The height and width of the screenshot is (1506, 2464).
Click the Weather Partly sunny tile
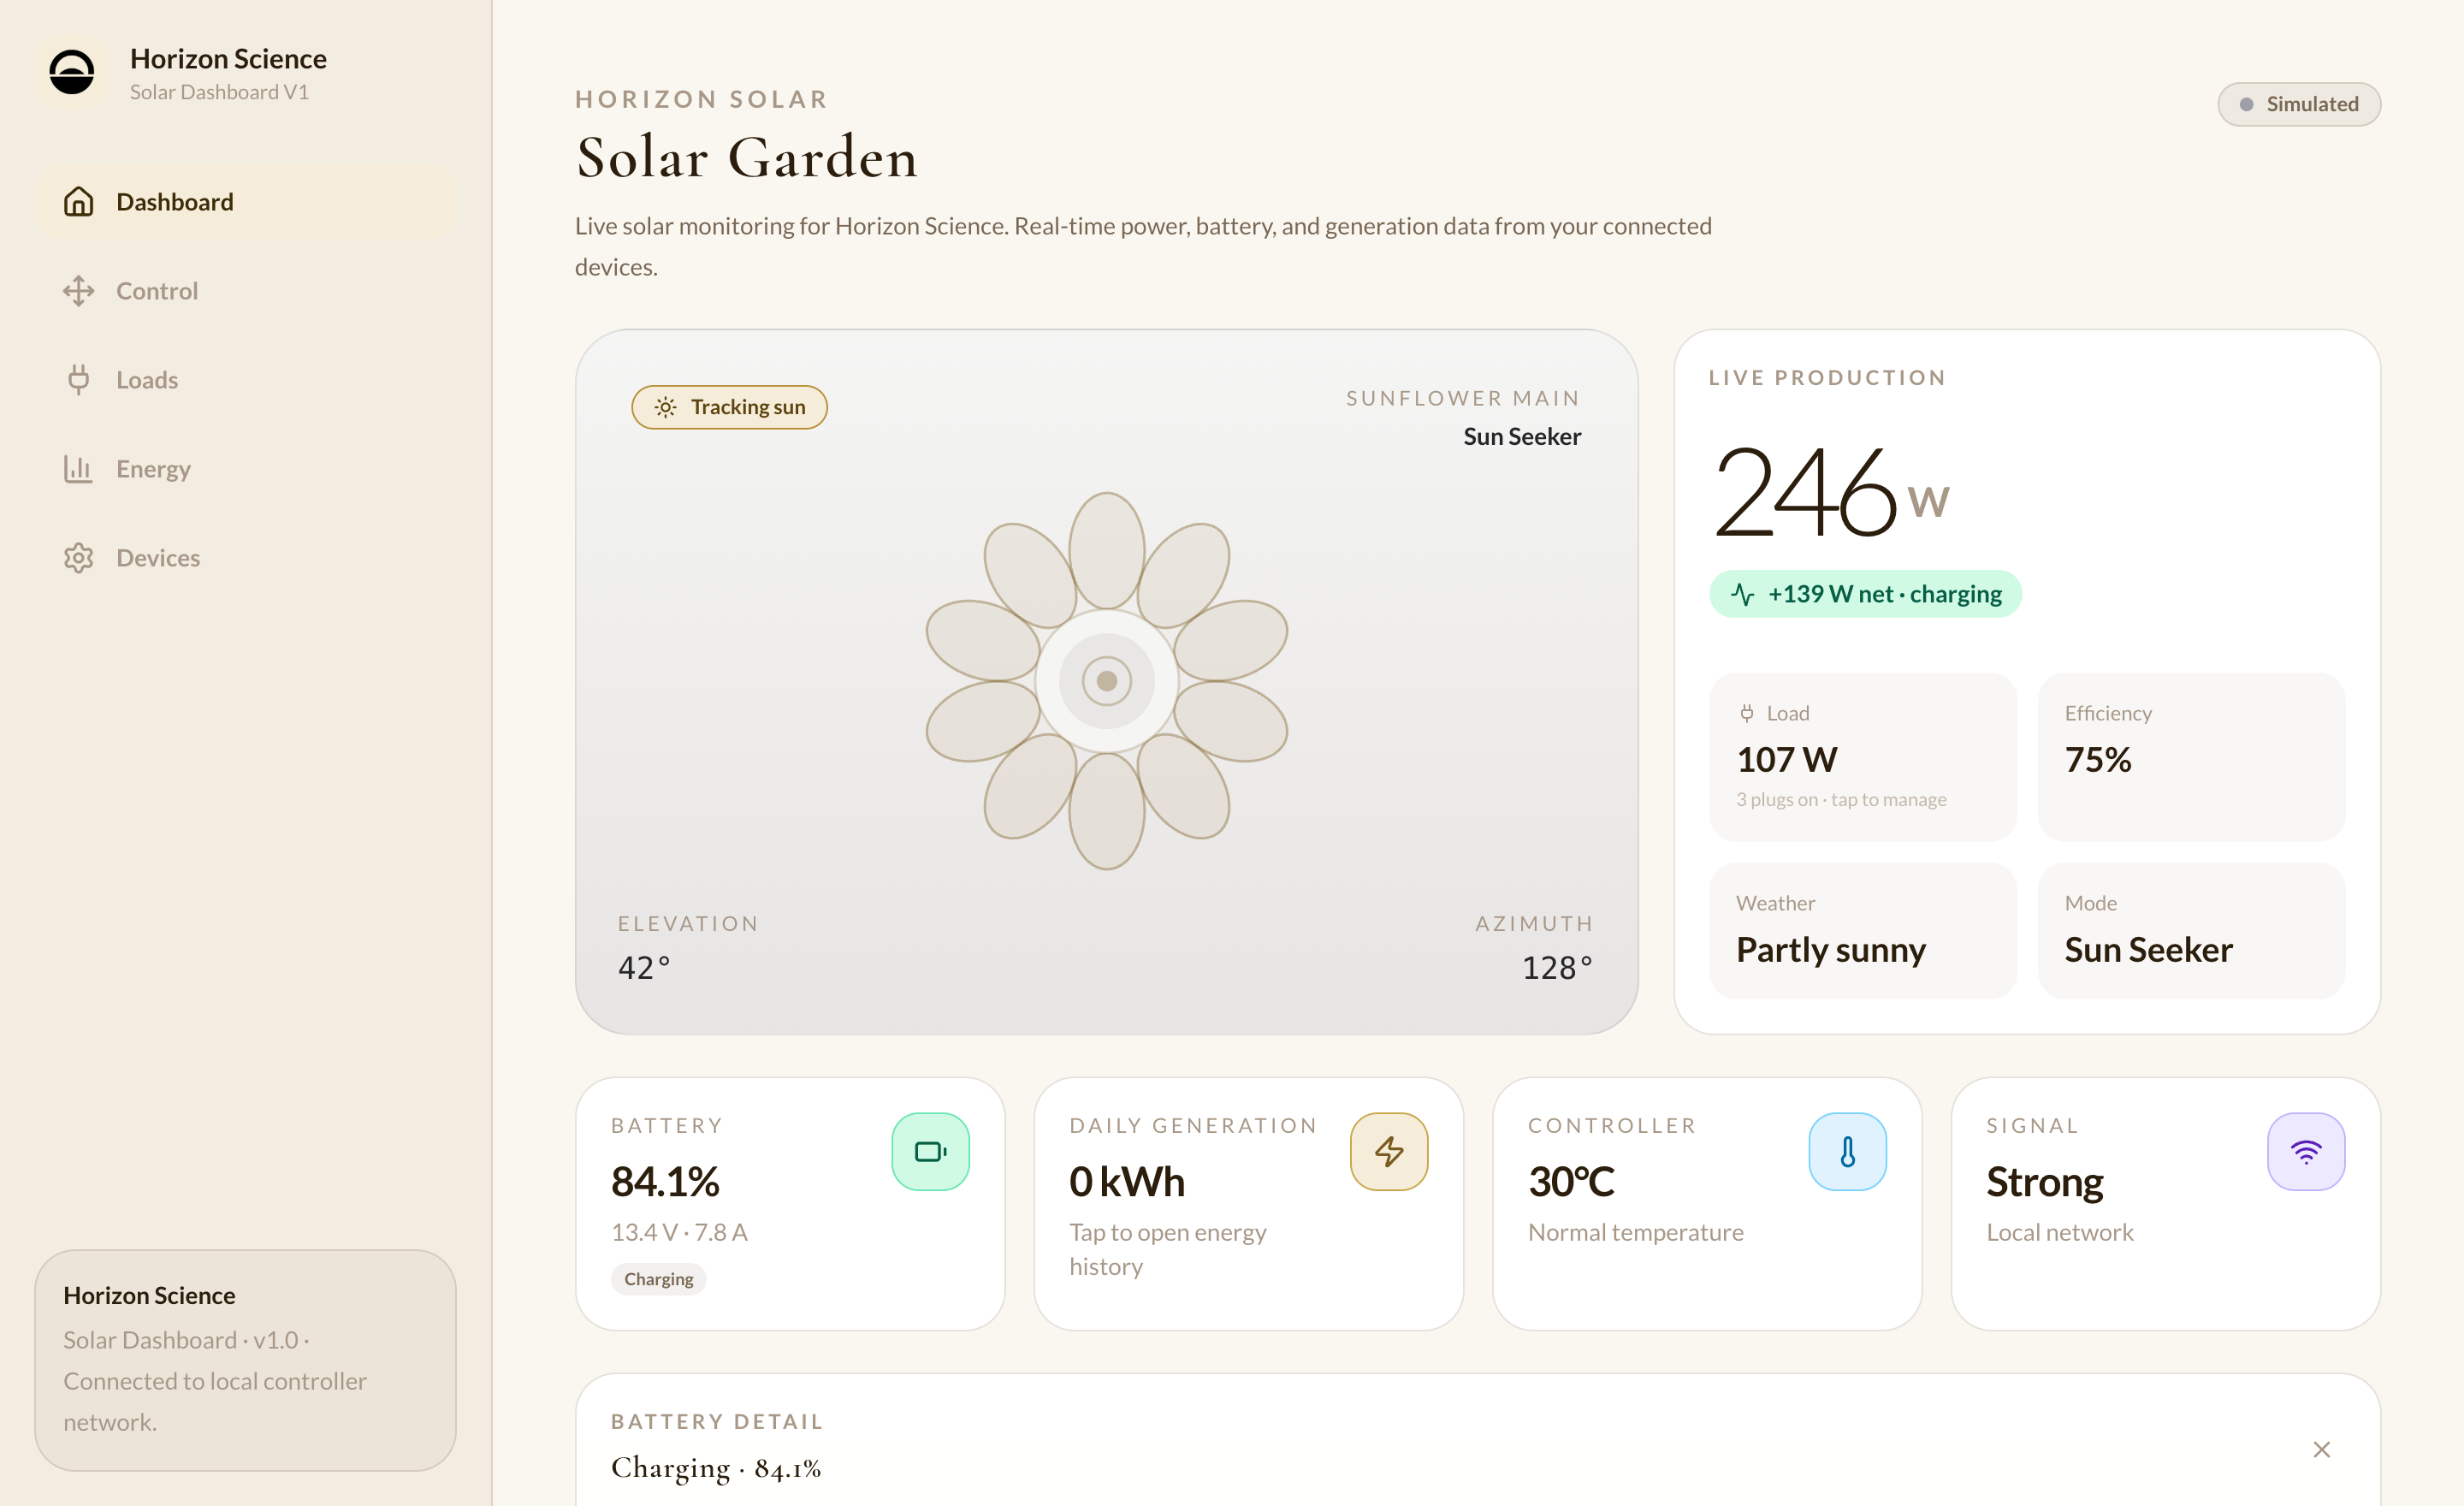pyautogui.click(x=1862, y=930)
